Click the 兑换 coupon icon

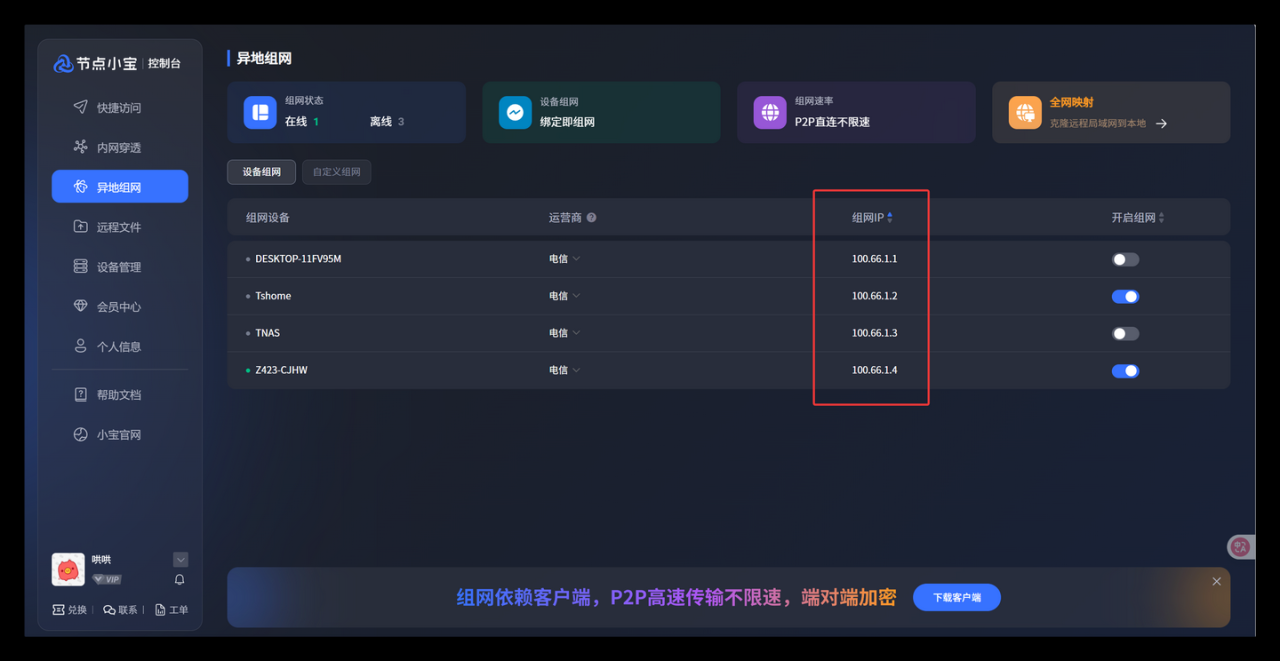click(x=59, y=610)
